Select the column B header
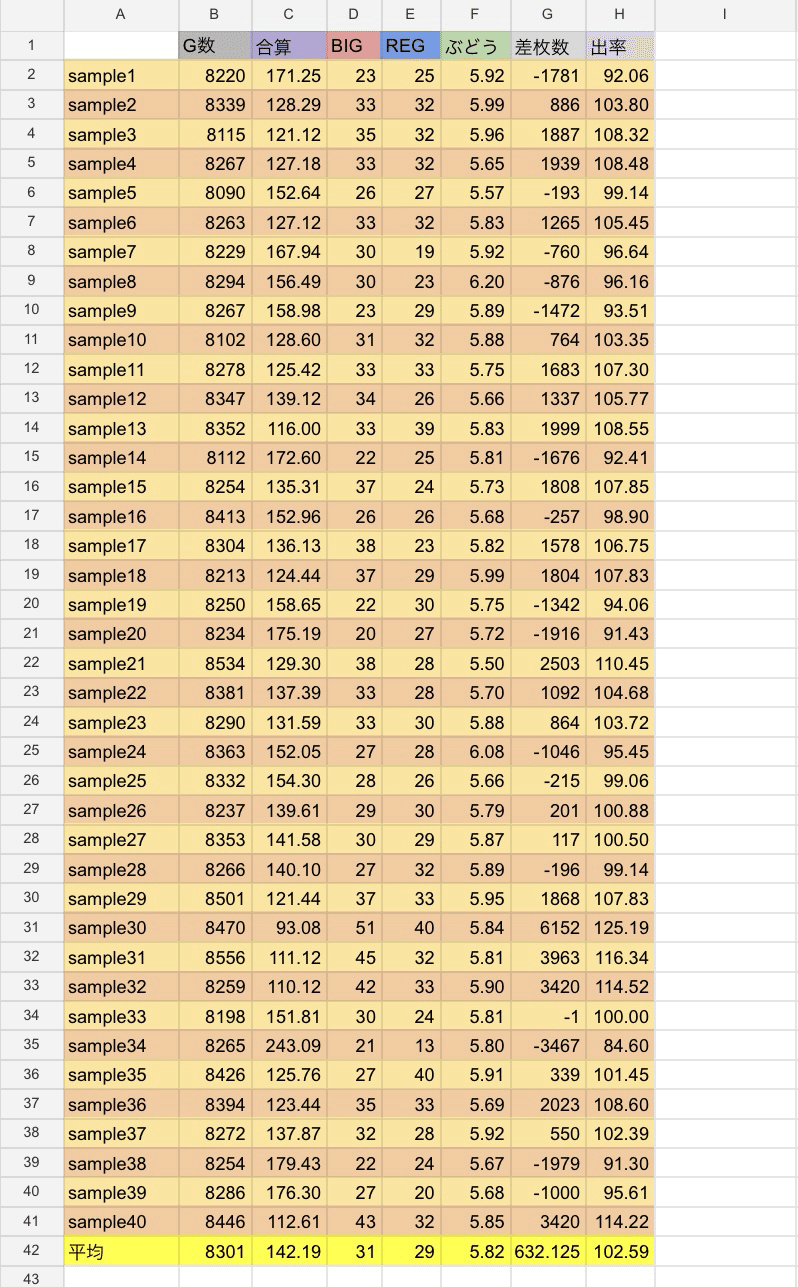 click(x=215, y=14)
